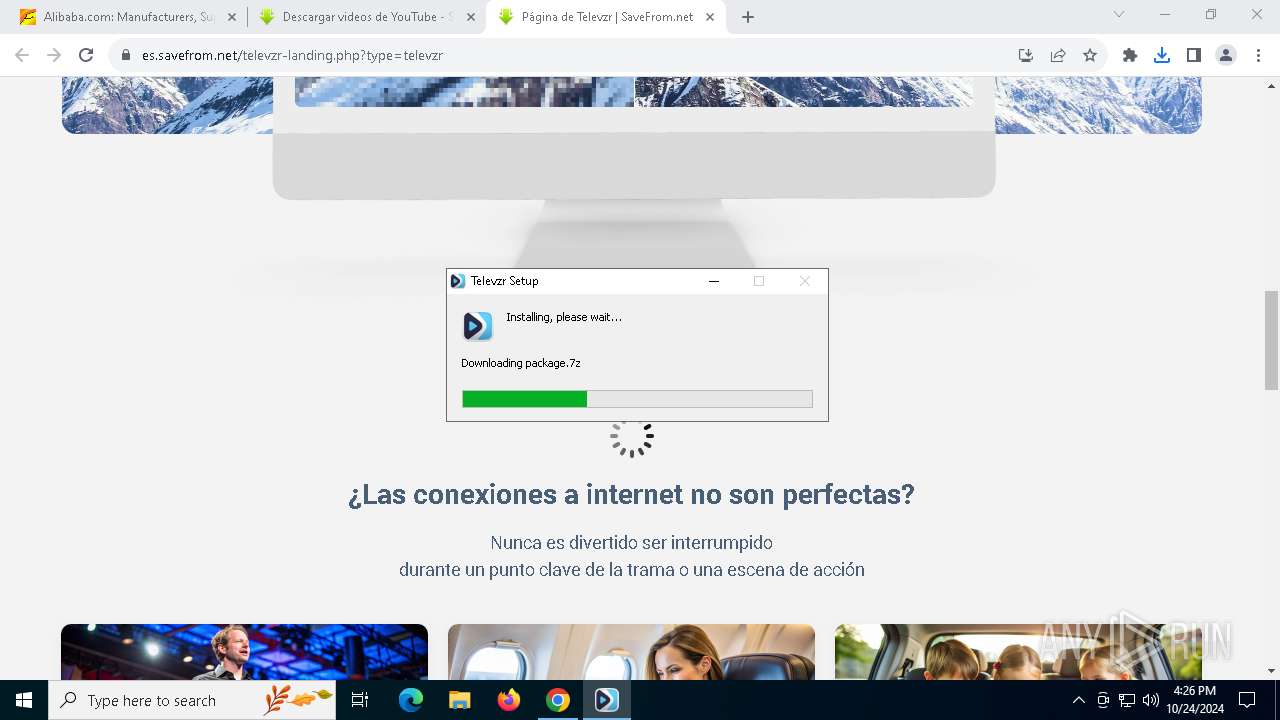1280x720 pixels.
Task: Open Chrome's three-dot menu
Action: click(x=1258, y=55)
